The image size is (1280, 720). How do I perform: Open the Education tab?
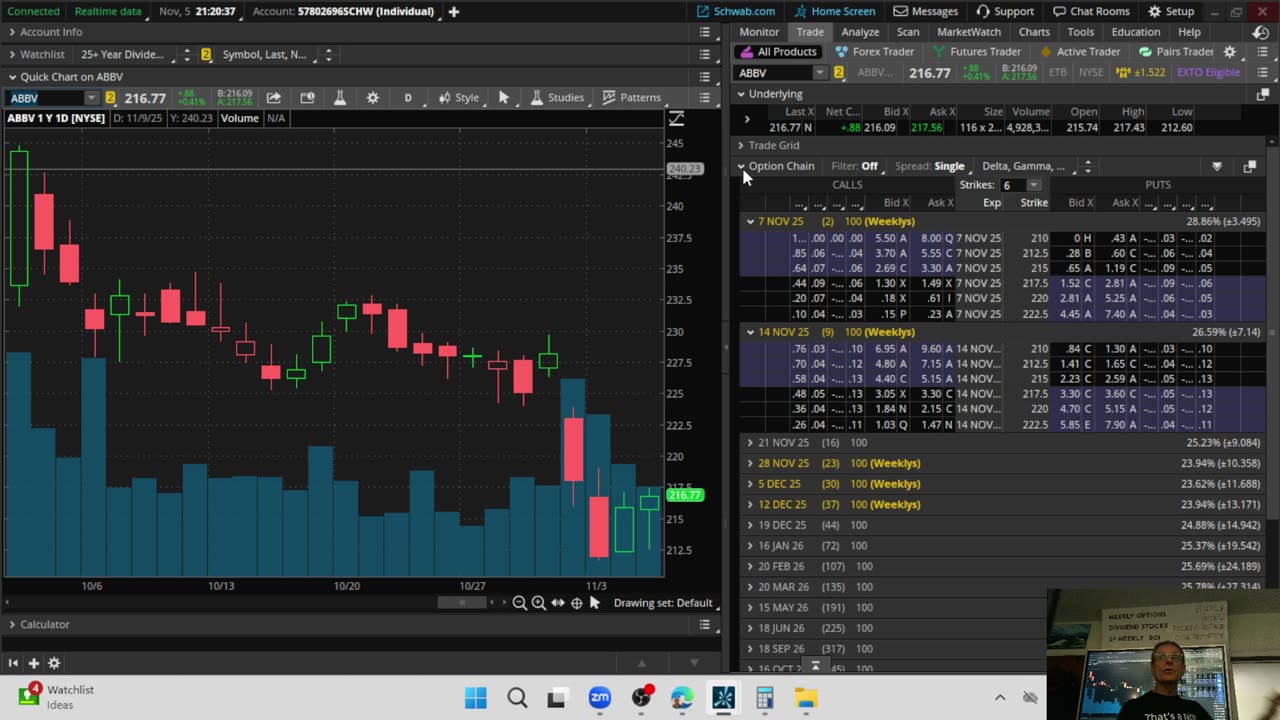(x=1136, y=32)
